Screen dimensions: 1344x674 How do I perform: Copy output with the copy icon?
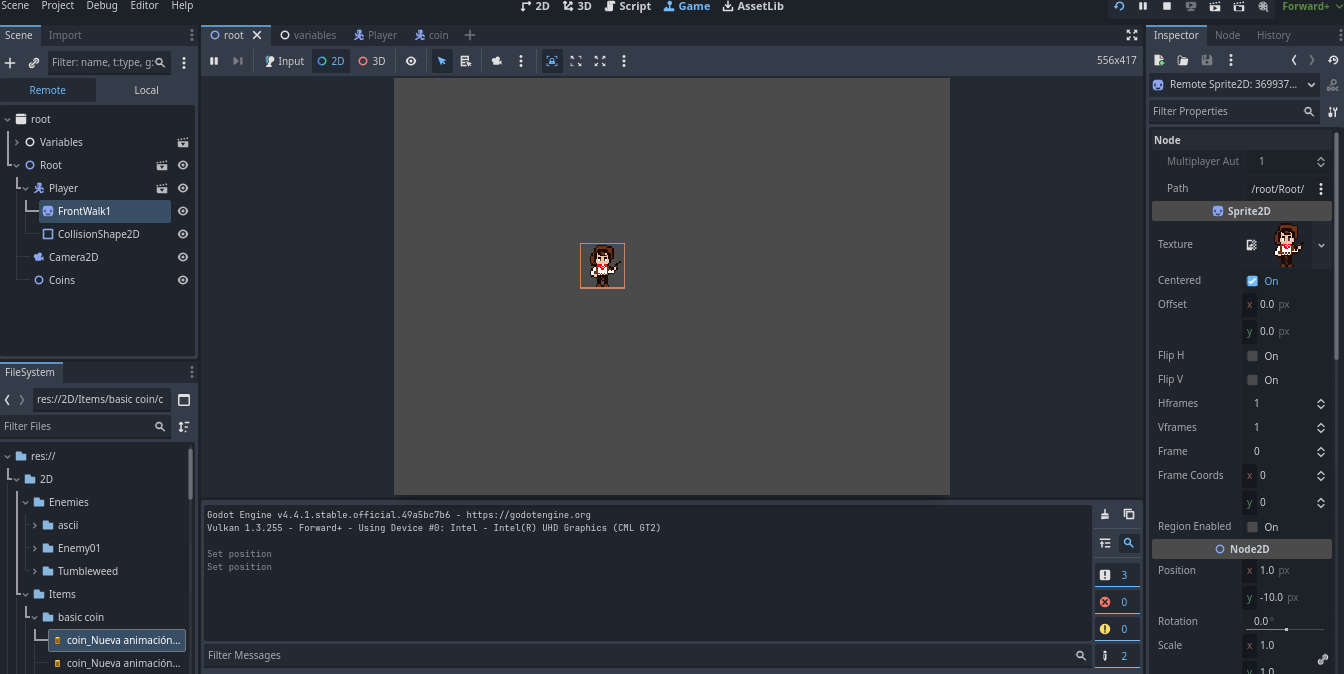[x=1129, y=514]
